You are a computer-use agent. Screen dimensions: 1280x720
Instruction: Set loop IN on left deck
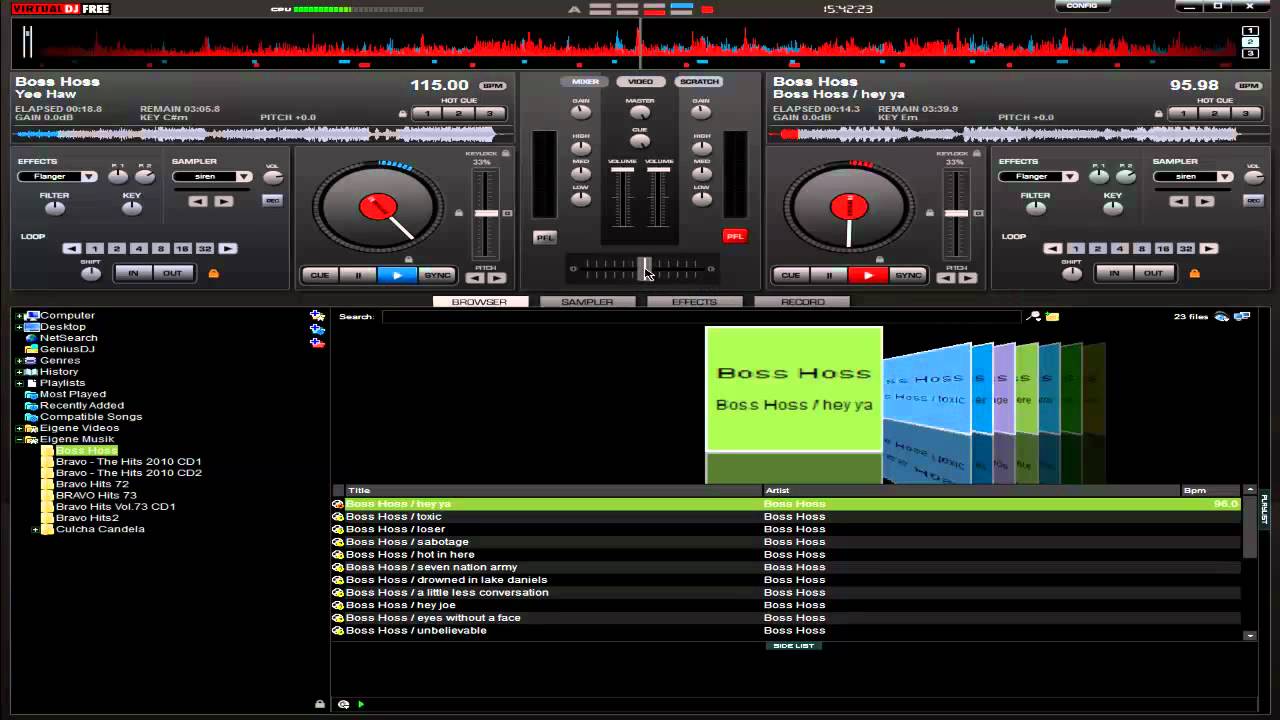click(x=133, y=273)
